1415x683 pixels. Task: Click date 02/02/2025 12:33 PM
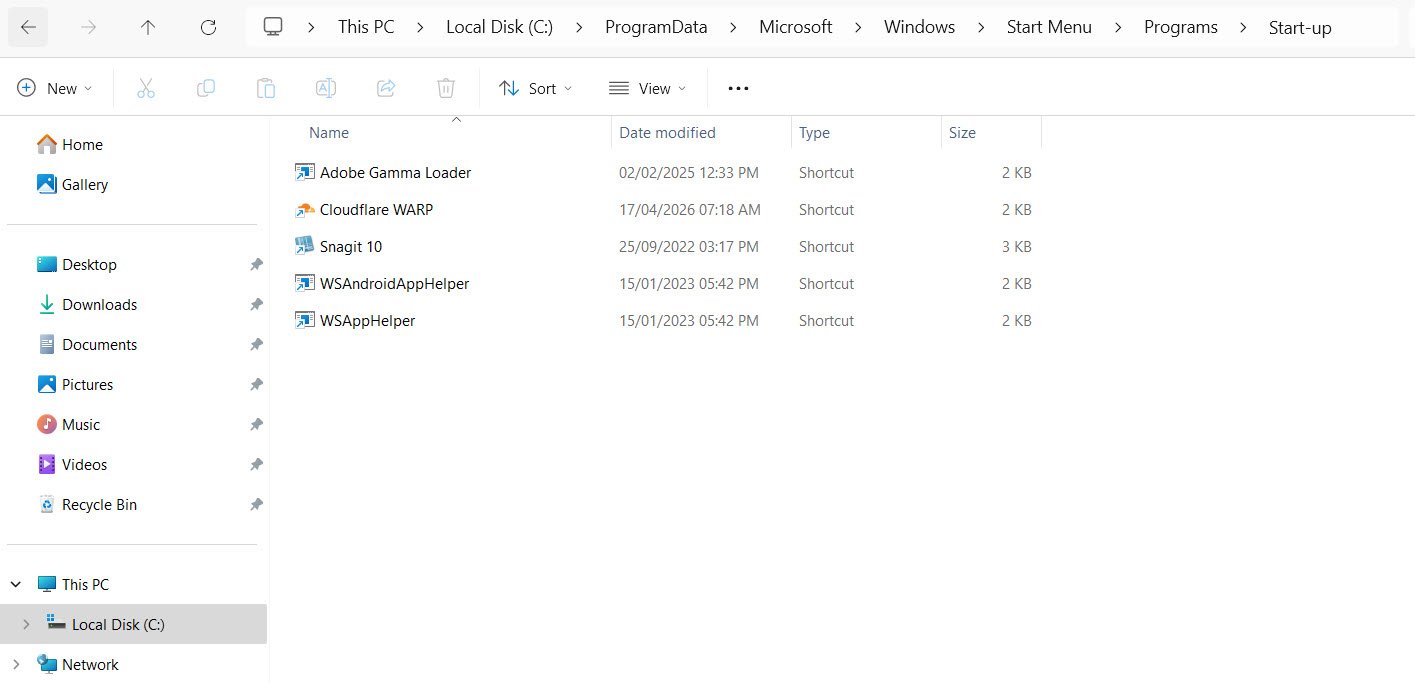pos(689,173)
